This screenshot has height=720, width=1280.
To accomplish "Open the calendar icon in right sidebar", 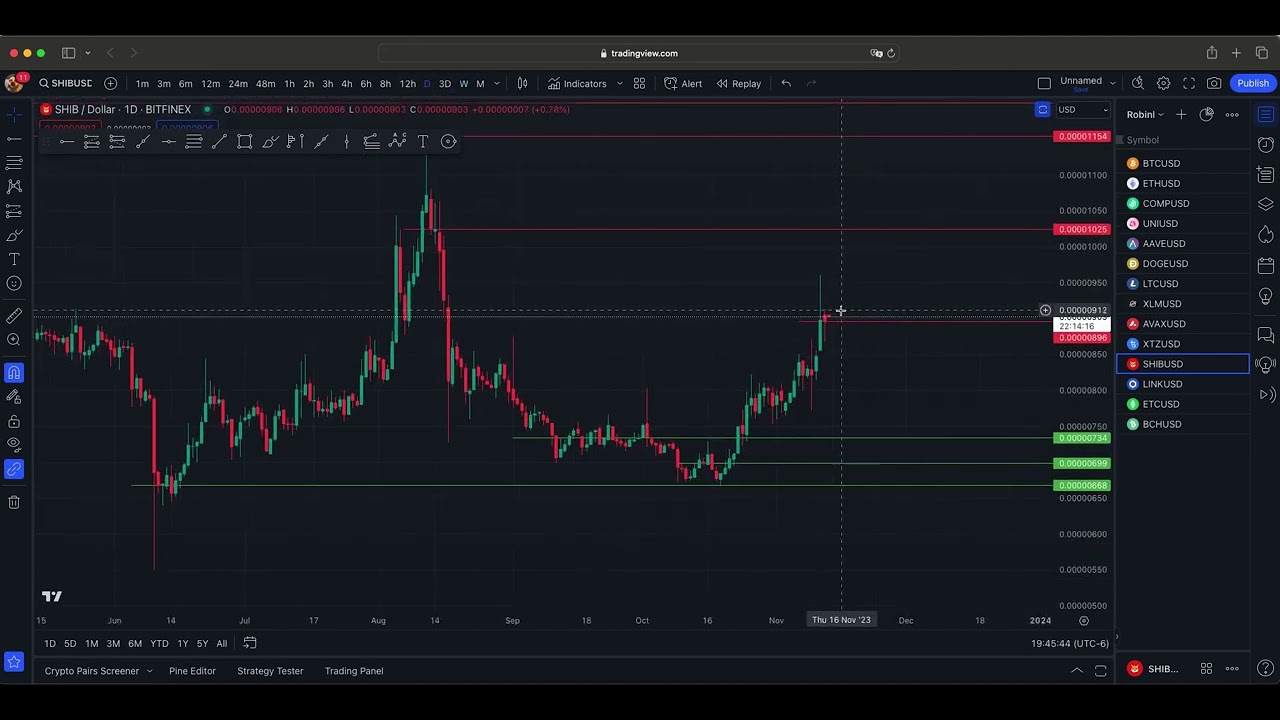I will click(1266, 266).
